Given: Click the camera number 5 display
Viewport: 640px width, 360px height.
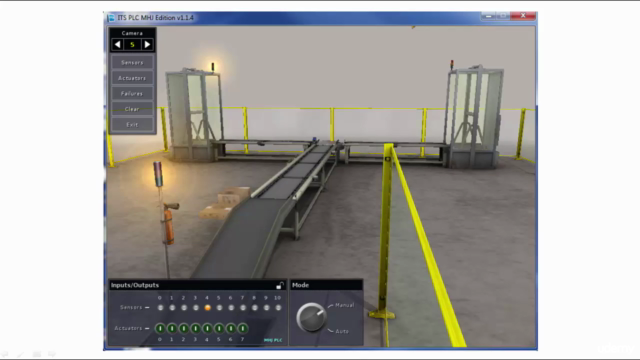Looking at the screenshot, I should click(132, 44).
